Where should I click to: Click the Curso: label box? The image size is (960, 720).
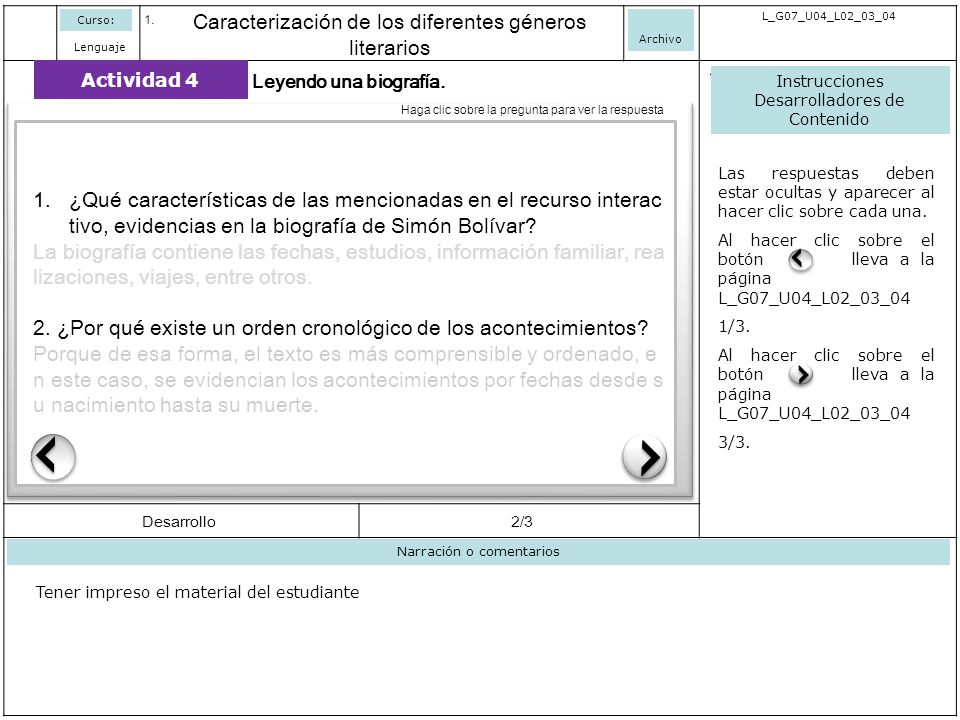click(96, 20)
